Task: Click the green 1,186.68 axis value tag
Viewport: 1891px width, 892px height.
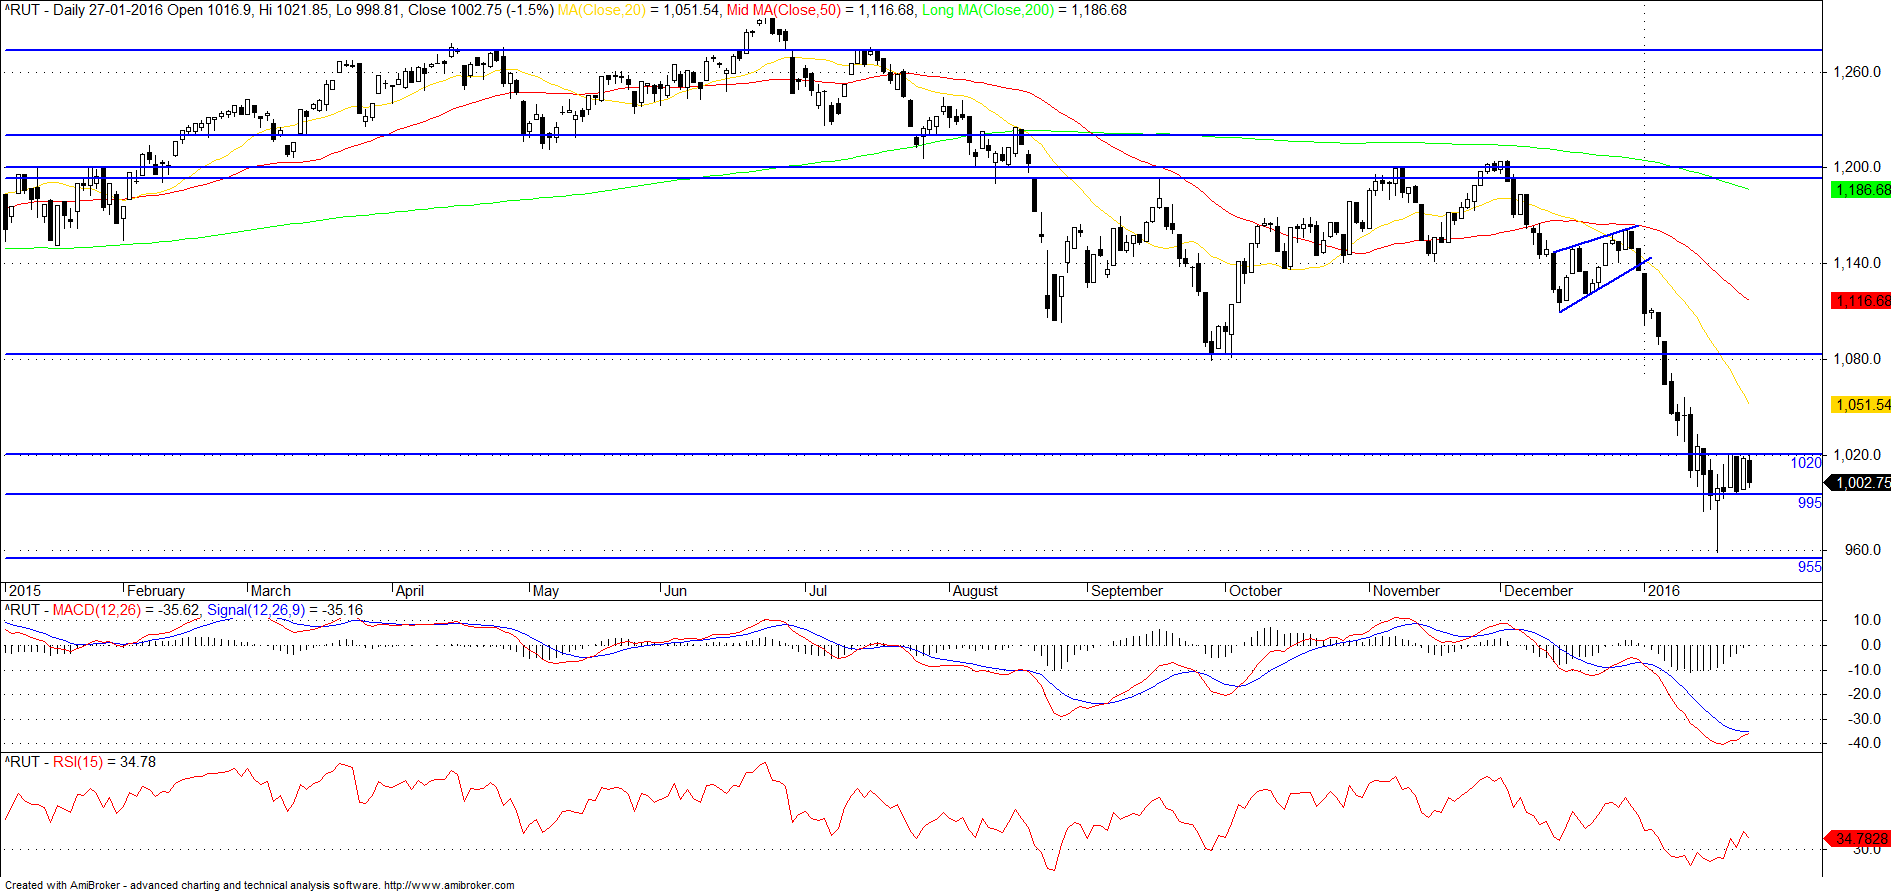Action: [x=1860, y=190]
